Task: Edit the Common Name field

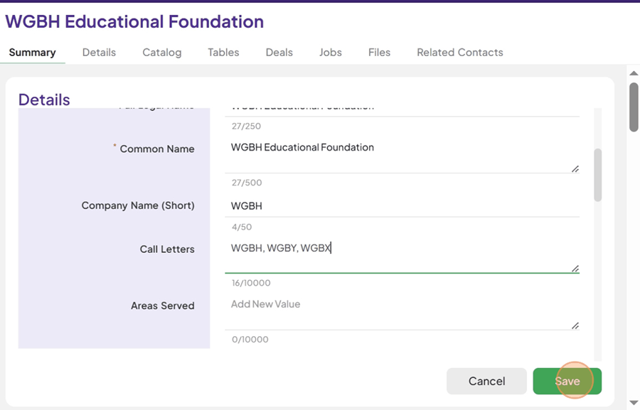Action: [x=402, y=156]
